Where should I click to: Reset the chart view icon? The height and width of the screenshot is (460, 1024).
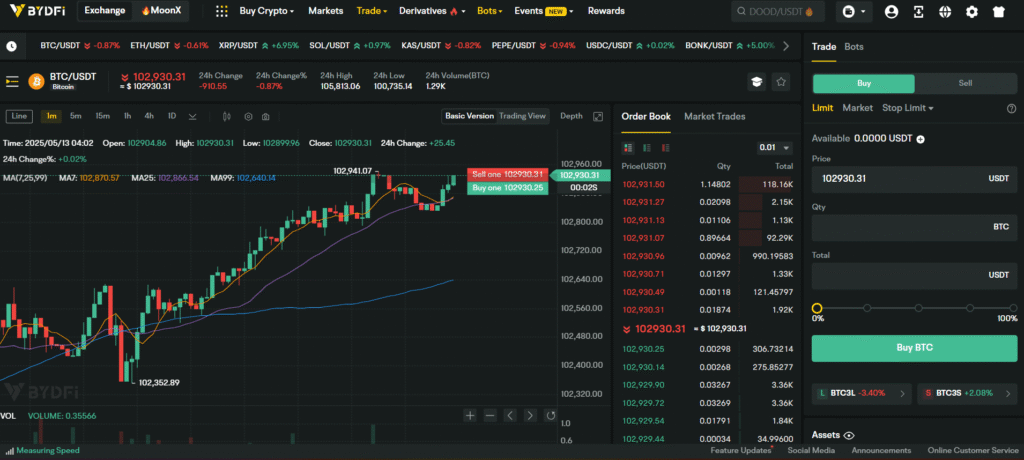(551, 416)
